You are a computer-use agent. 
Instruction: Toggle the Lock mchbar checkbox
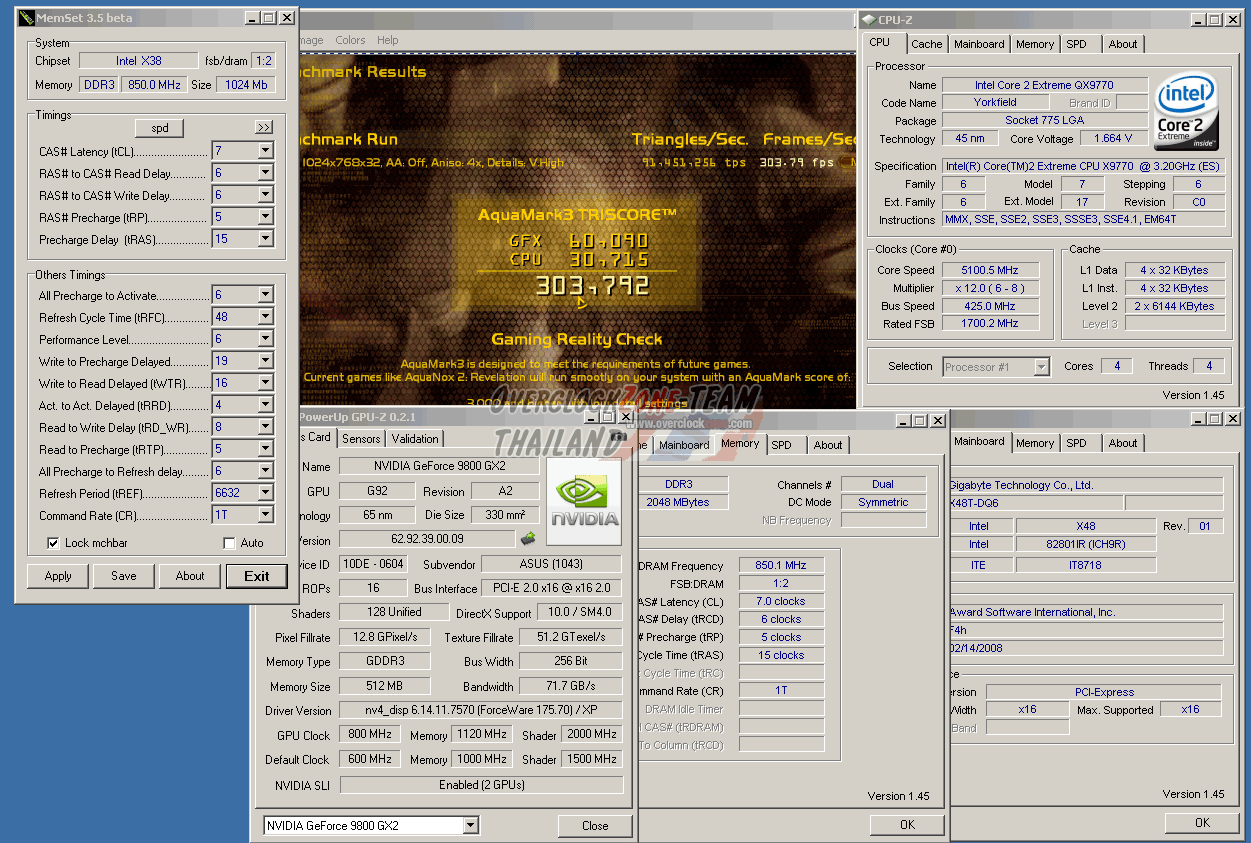point(54,543)
